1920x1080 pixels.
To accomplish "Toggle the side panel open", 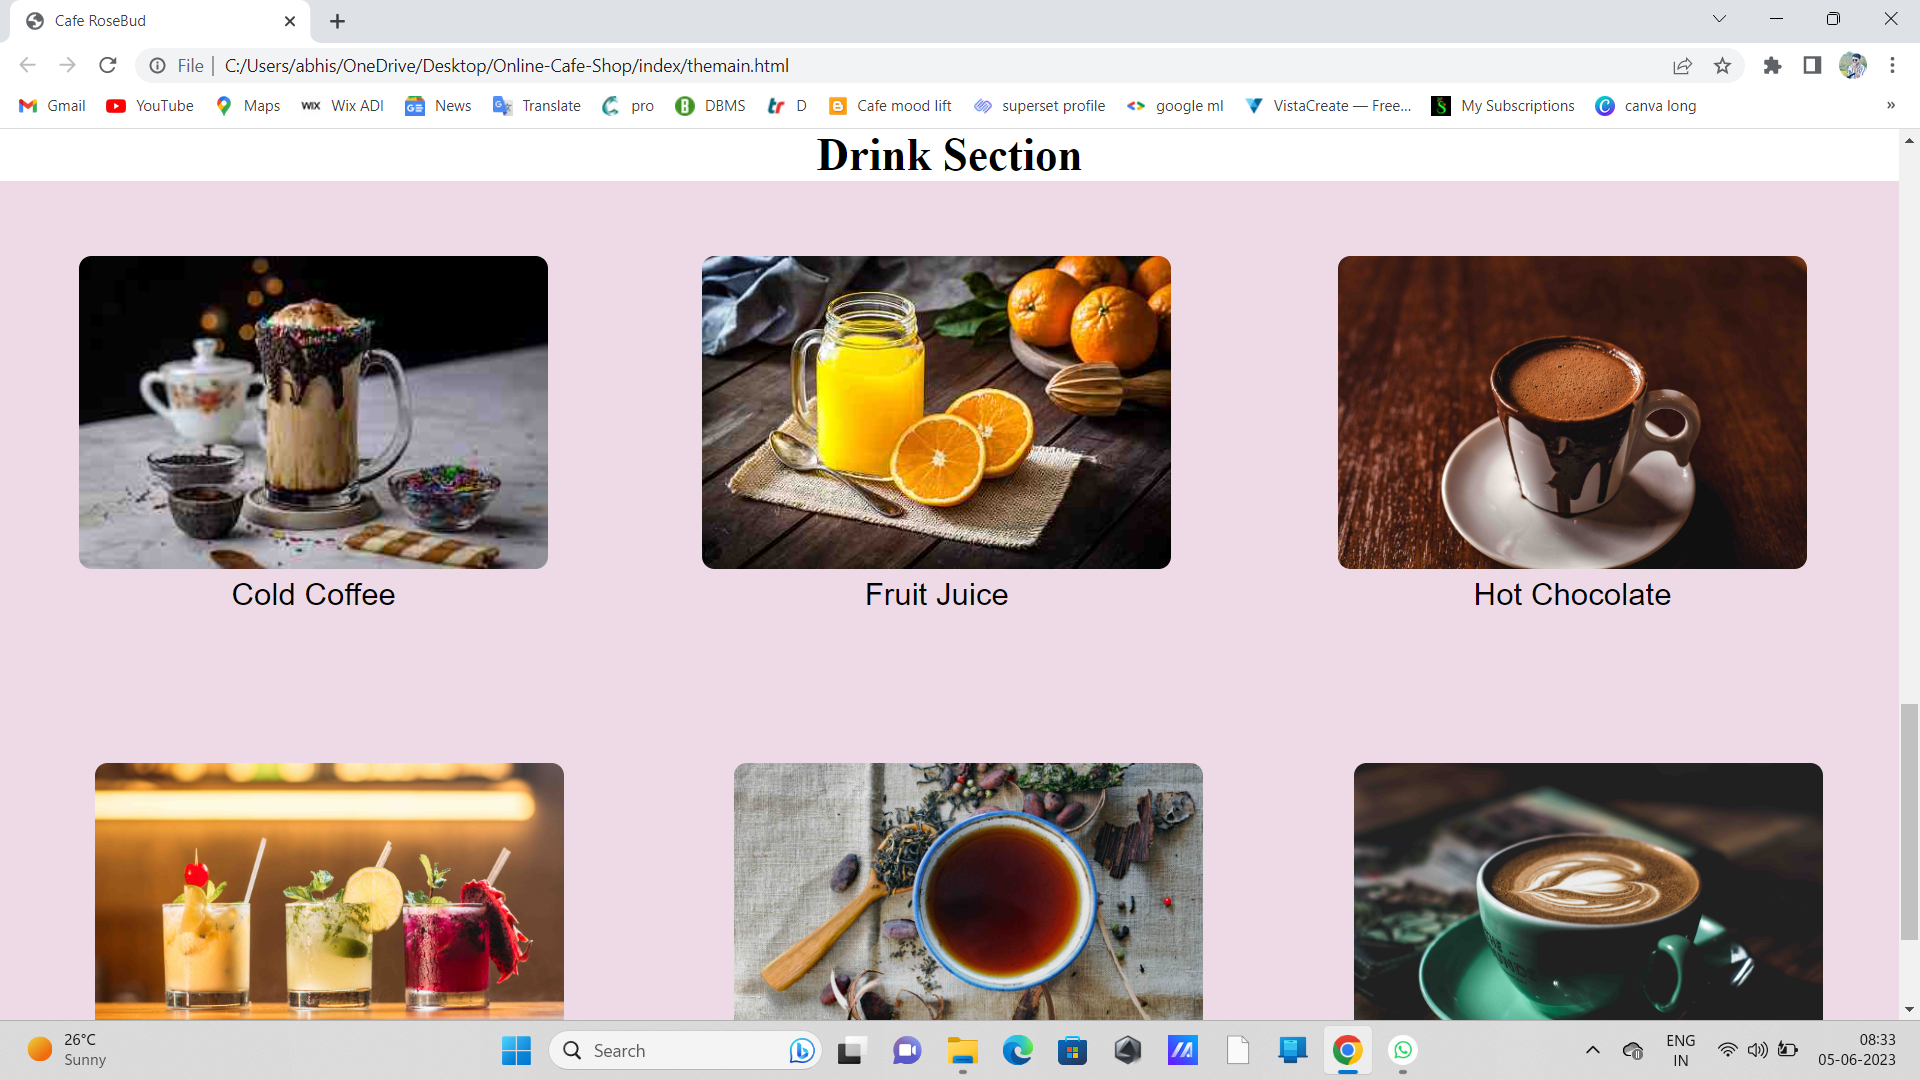I will (x=1812, y=65).
